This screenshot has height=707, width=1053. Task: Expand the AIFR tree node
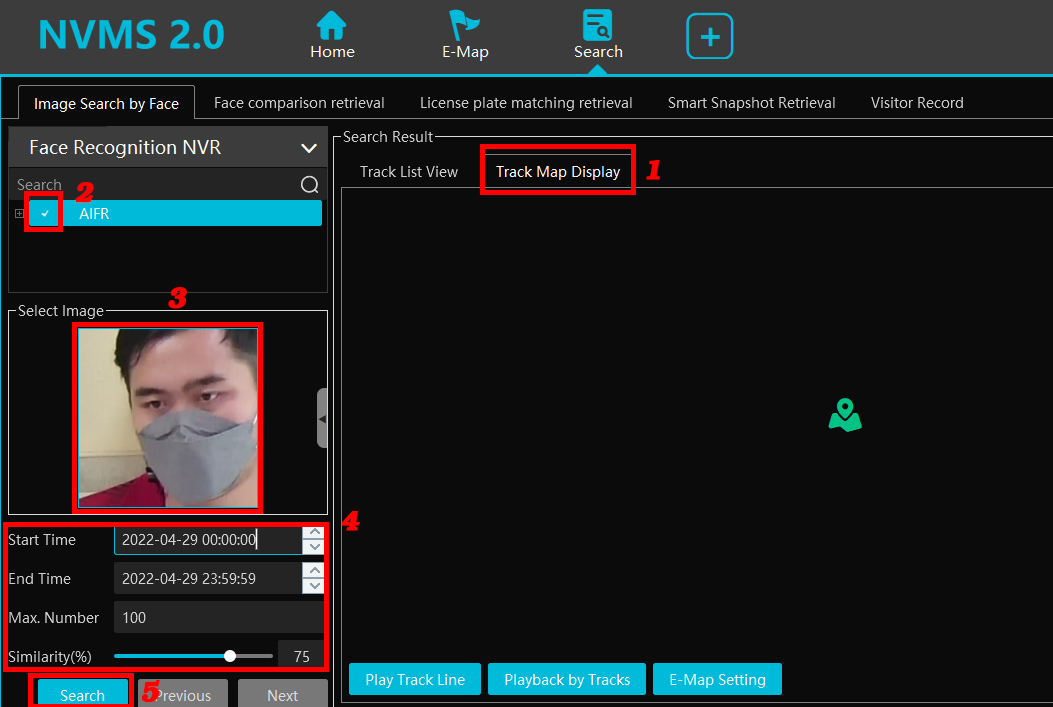[19, 213]
